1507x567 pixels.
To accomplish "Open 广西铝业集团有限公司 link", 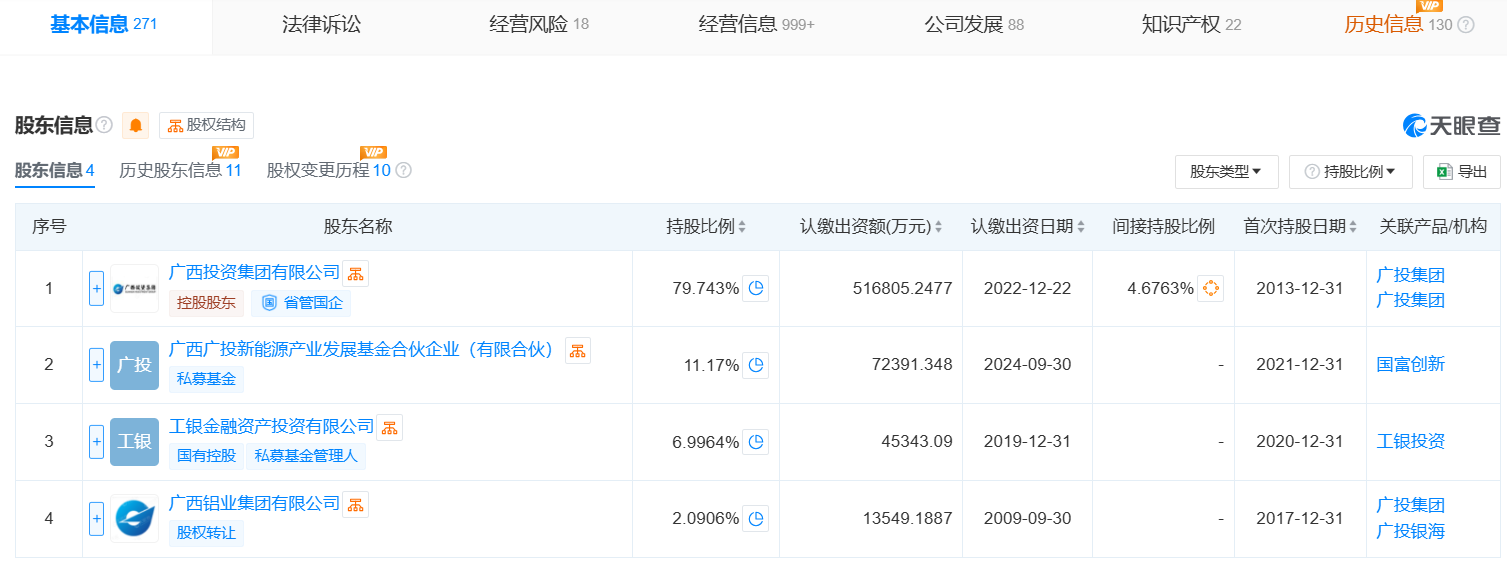I will click(255, 503).
